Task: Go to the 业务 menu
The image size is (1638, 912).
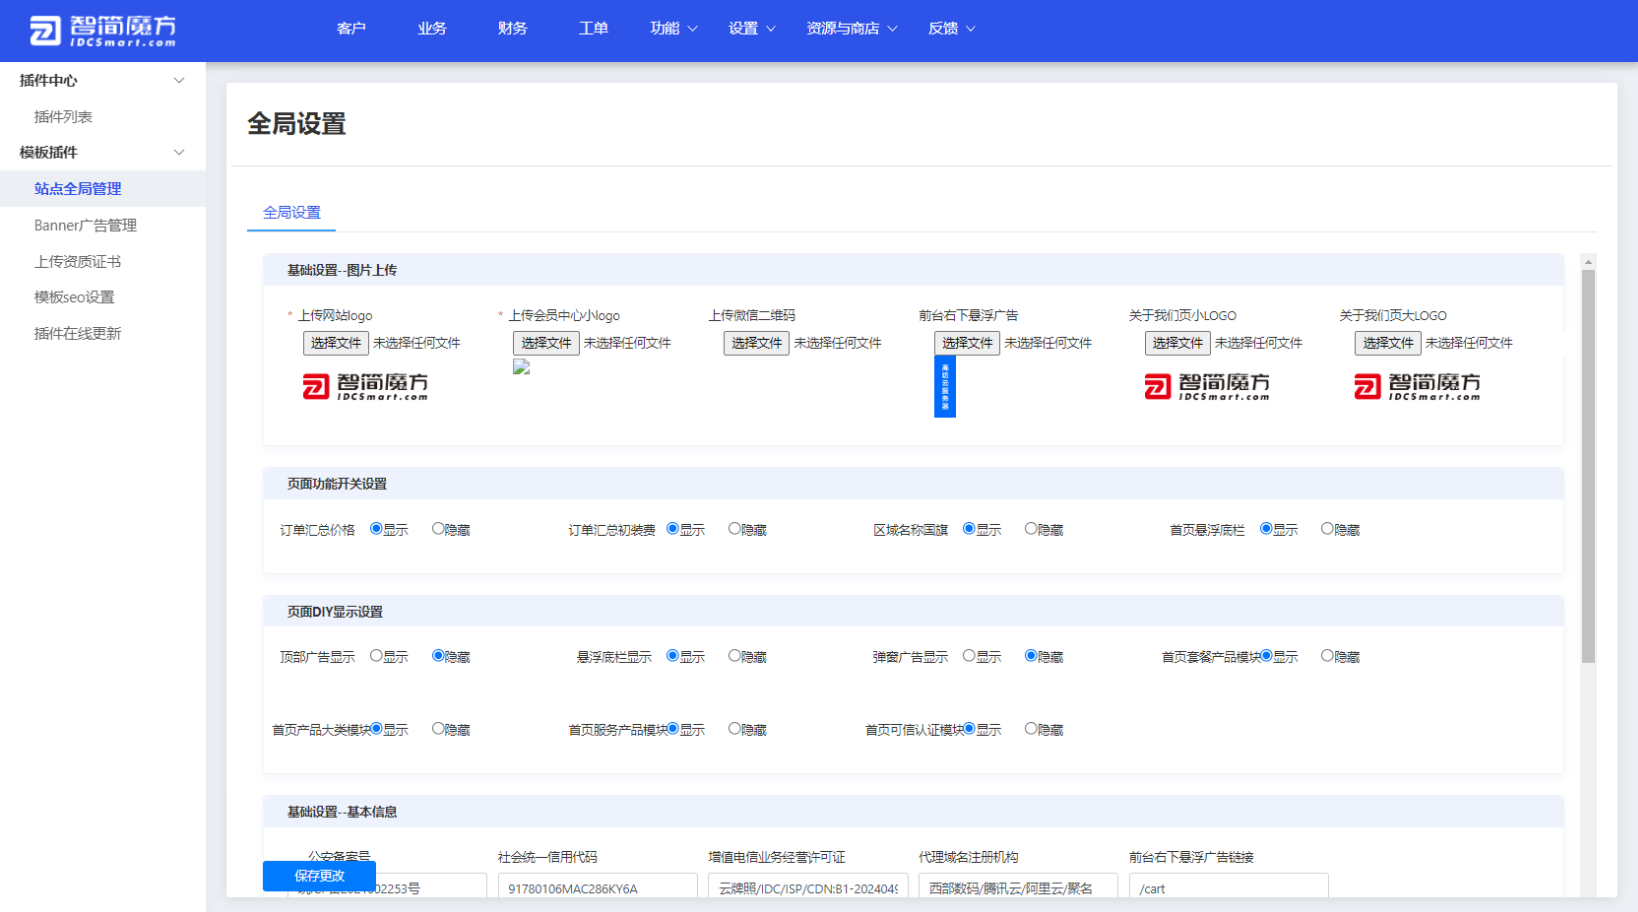Action: pyautogui.click(x=432, y=28)
